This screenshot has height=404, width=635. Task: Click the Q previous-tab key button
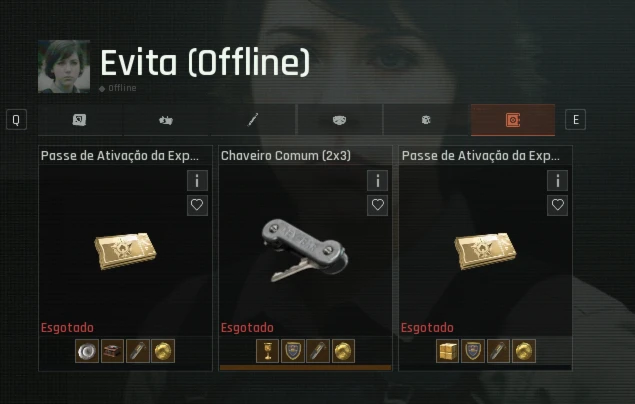[x=16, y=120]
